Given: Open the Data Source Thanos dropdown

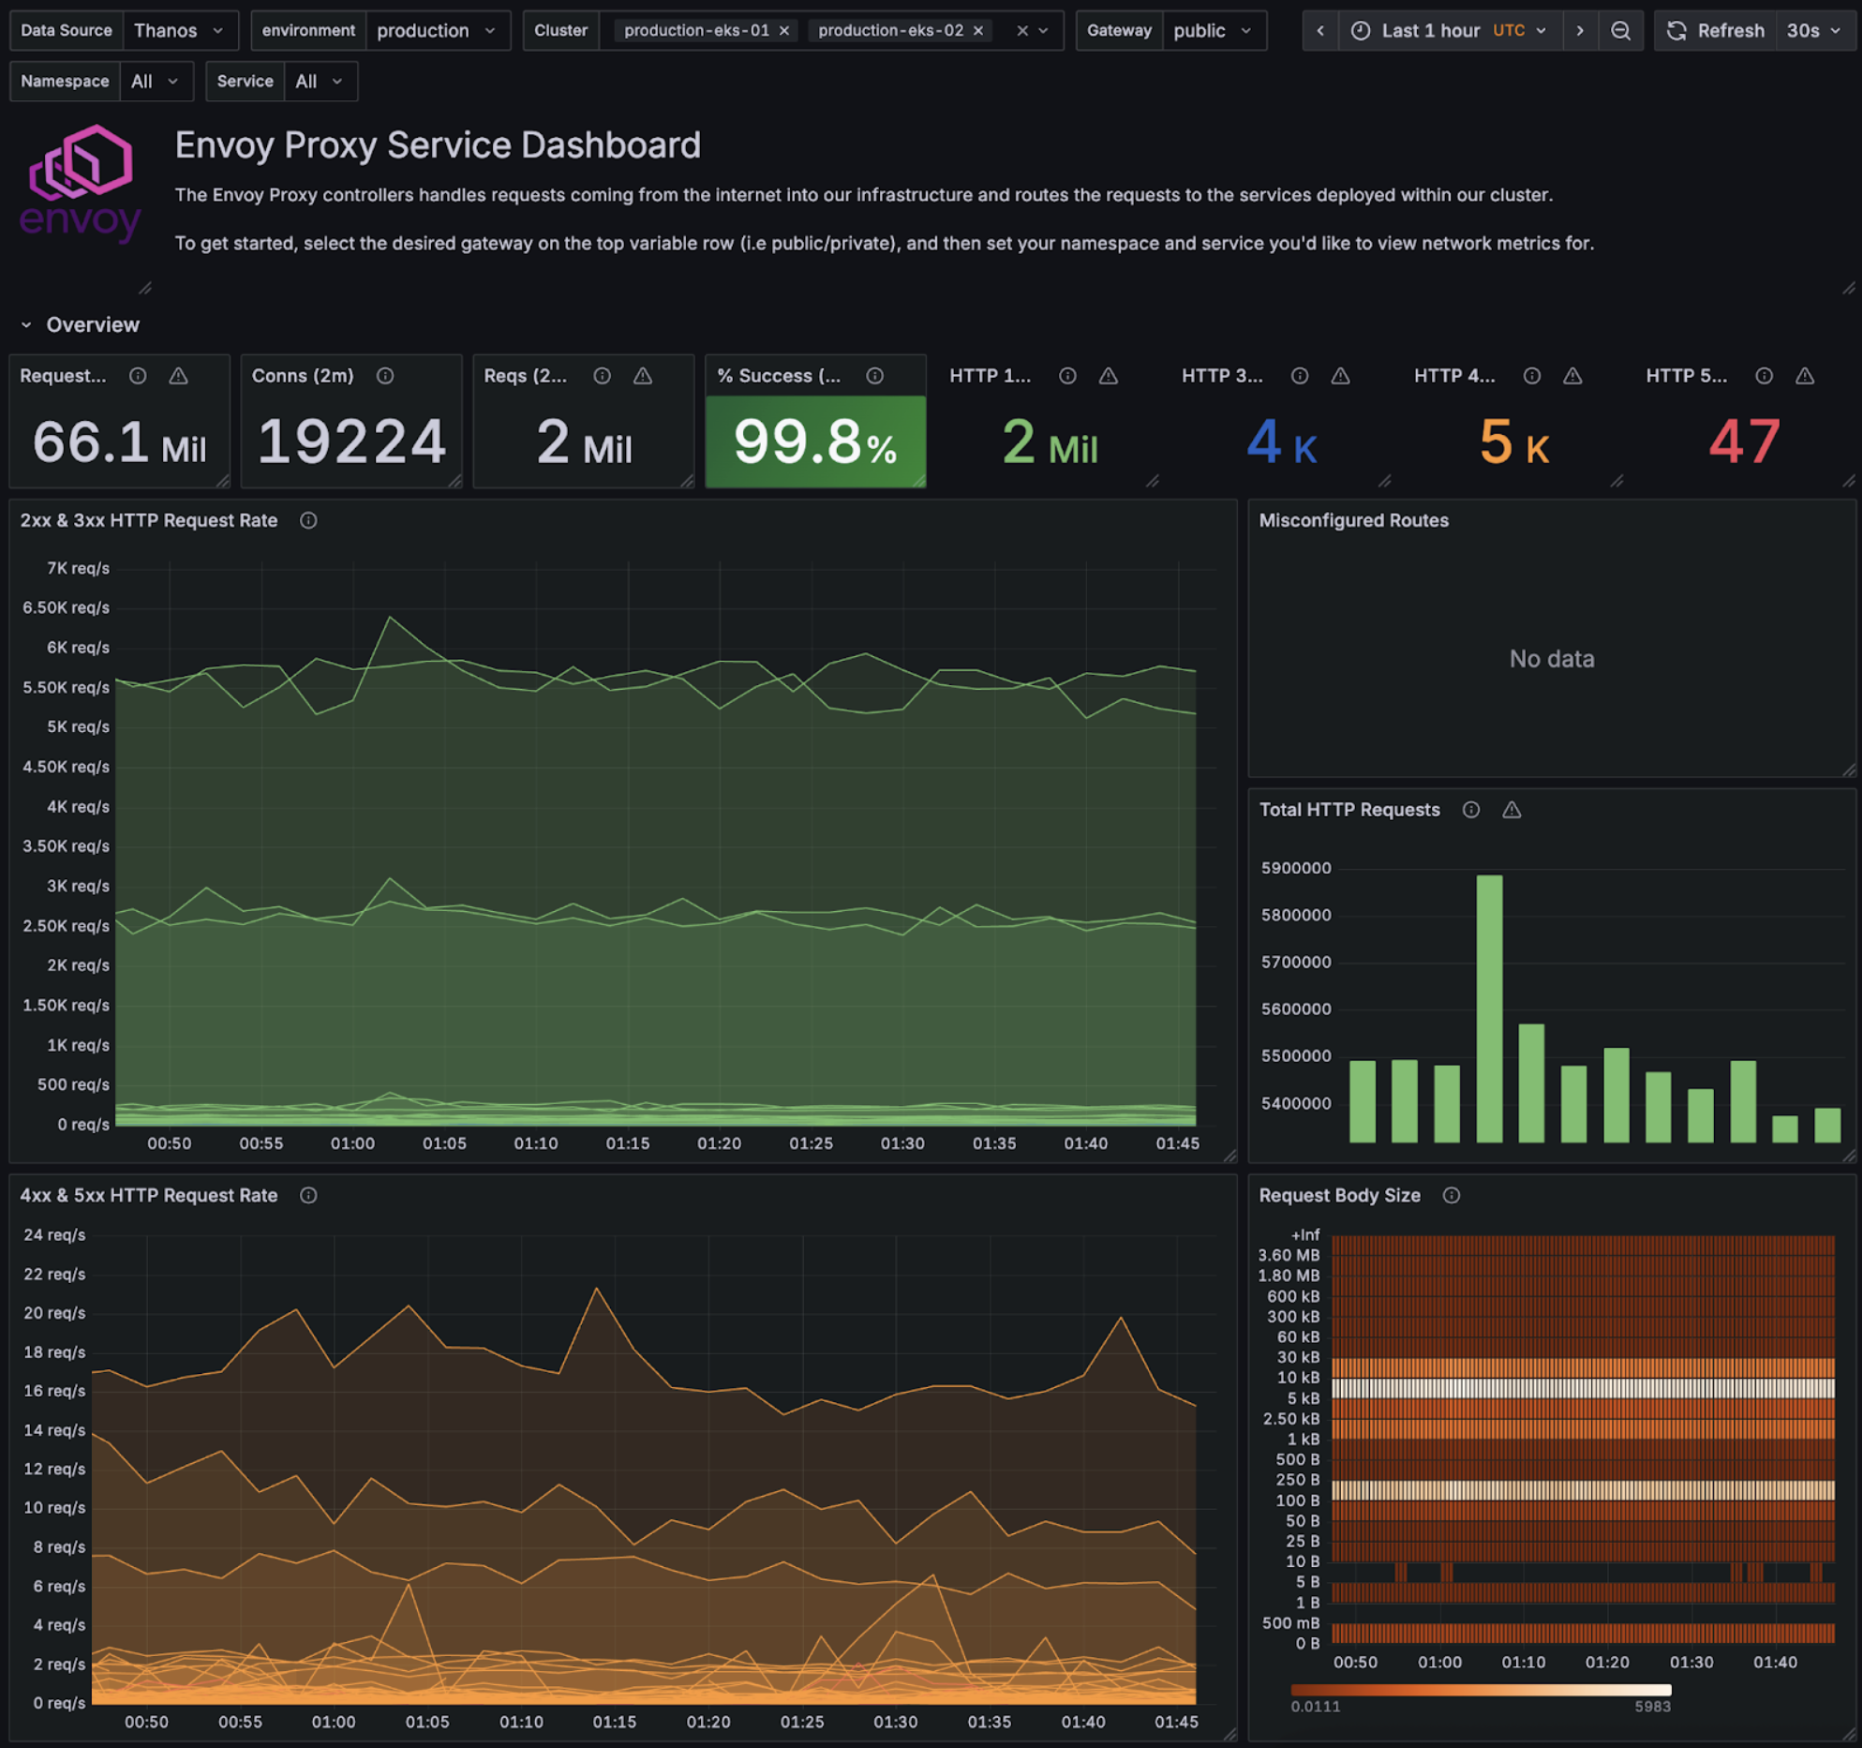Looking at the screenshot, I should coord(179,31).
